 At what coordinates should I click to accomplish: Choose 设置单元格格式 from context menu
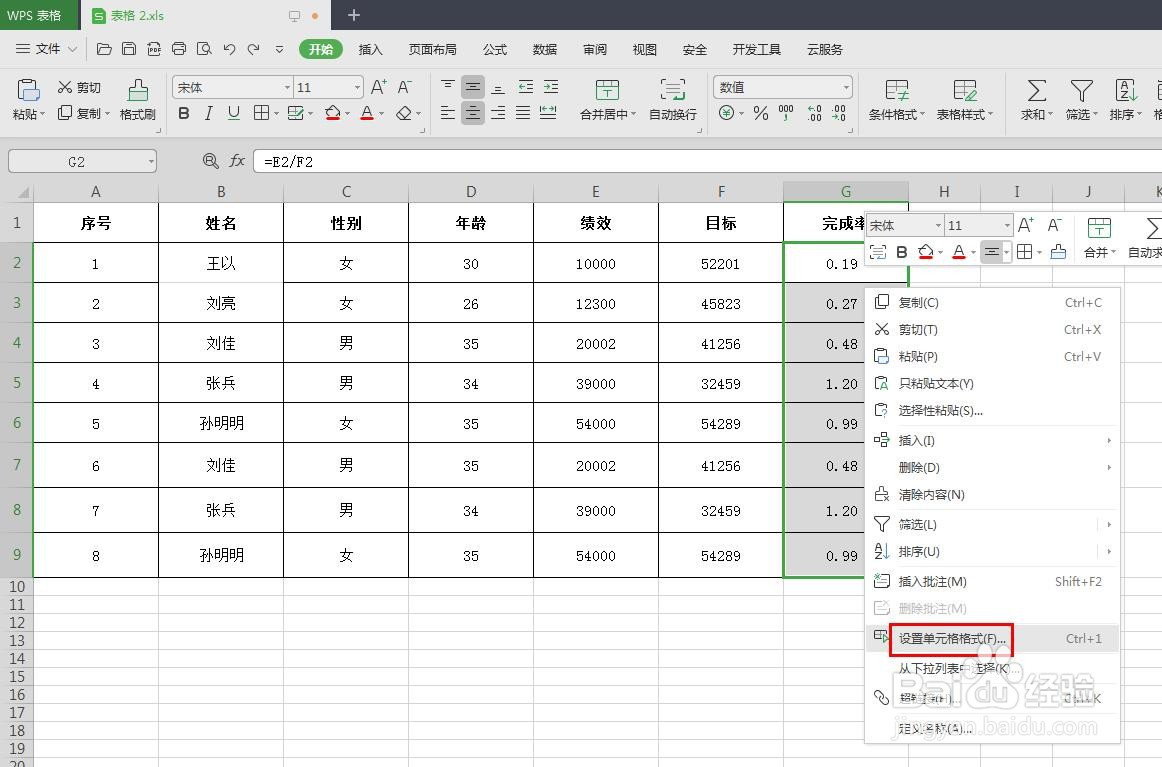click(x=951, y=638)
